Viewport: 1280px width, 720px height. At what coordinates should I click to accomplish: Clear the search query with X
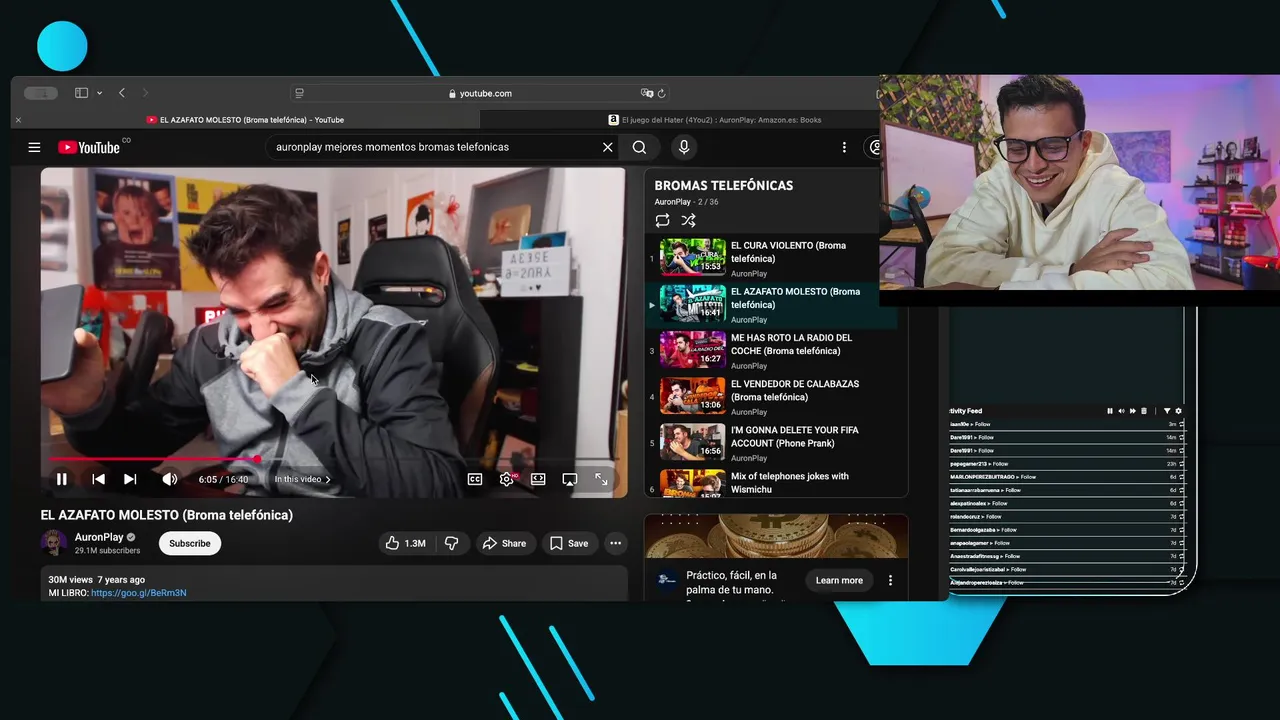(607, 147)
